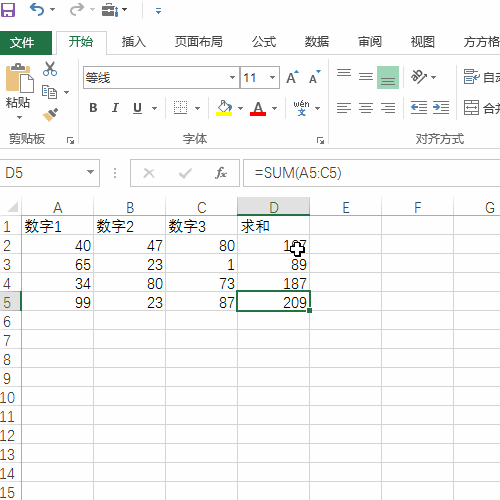The image size is (500, 500).
Task: Redo the undone action
Action: [x=76, y=10]
